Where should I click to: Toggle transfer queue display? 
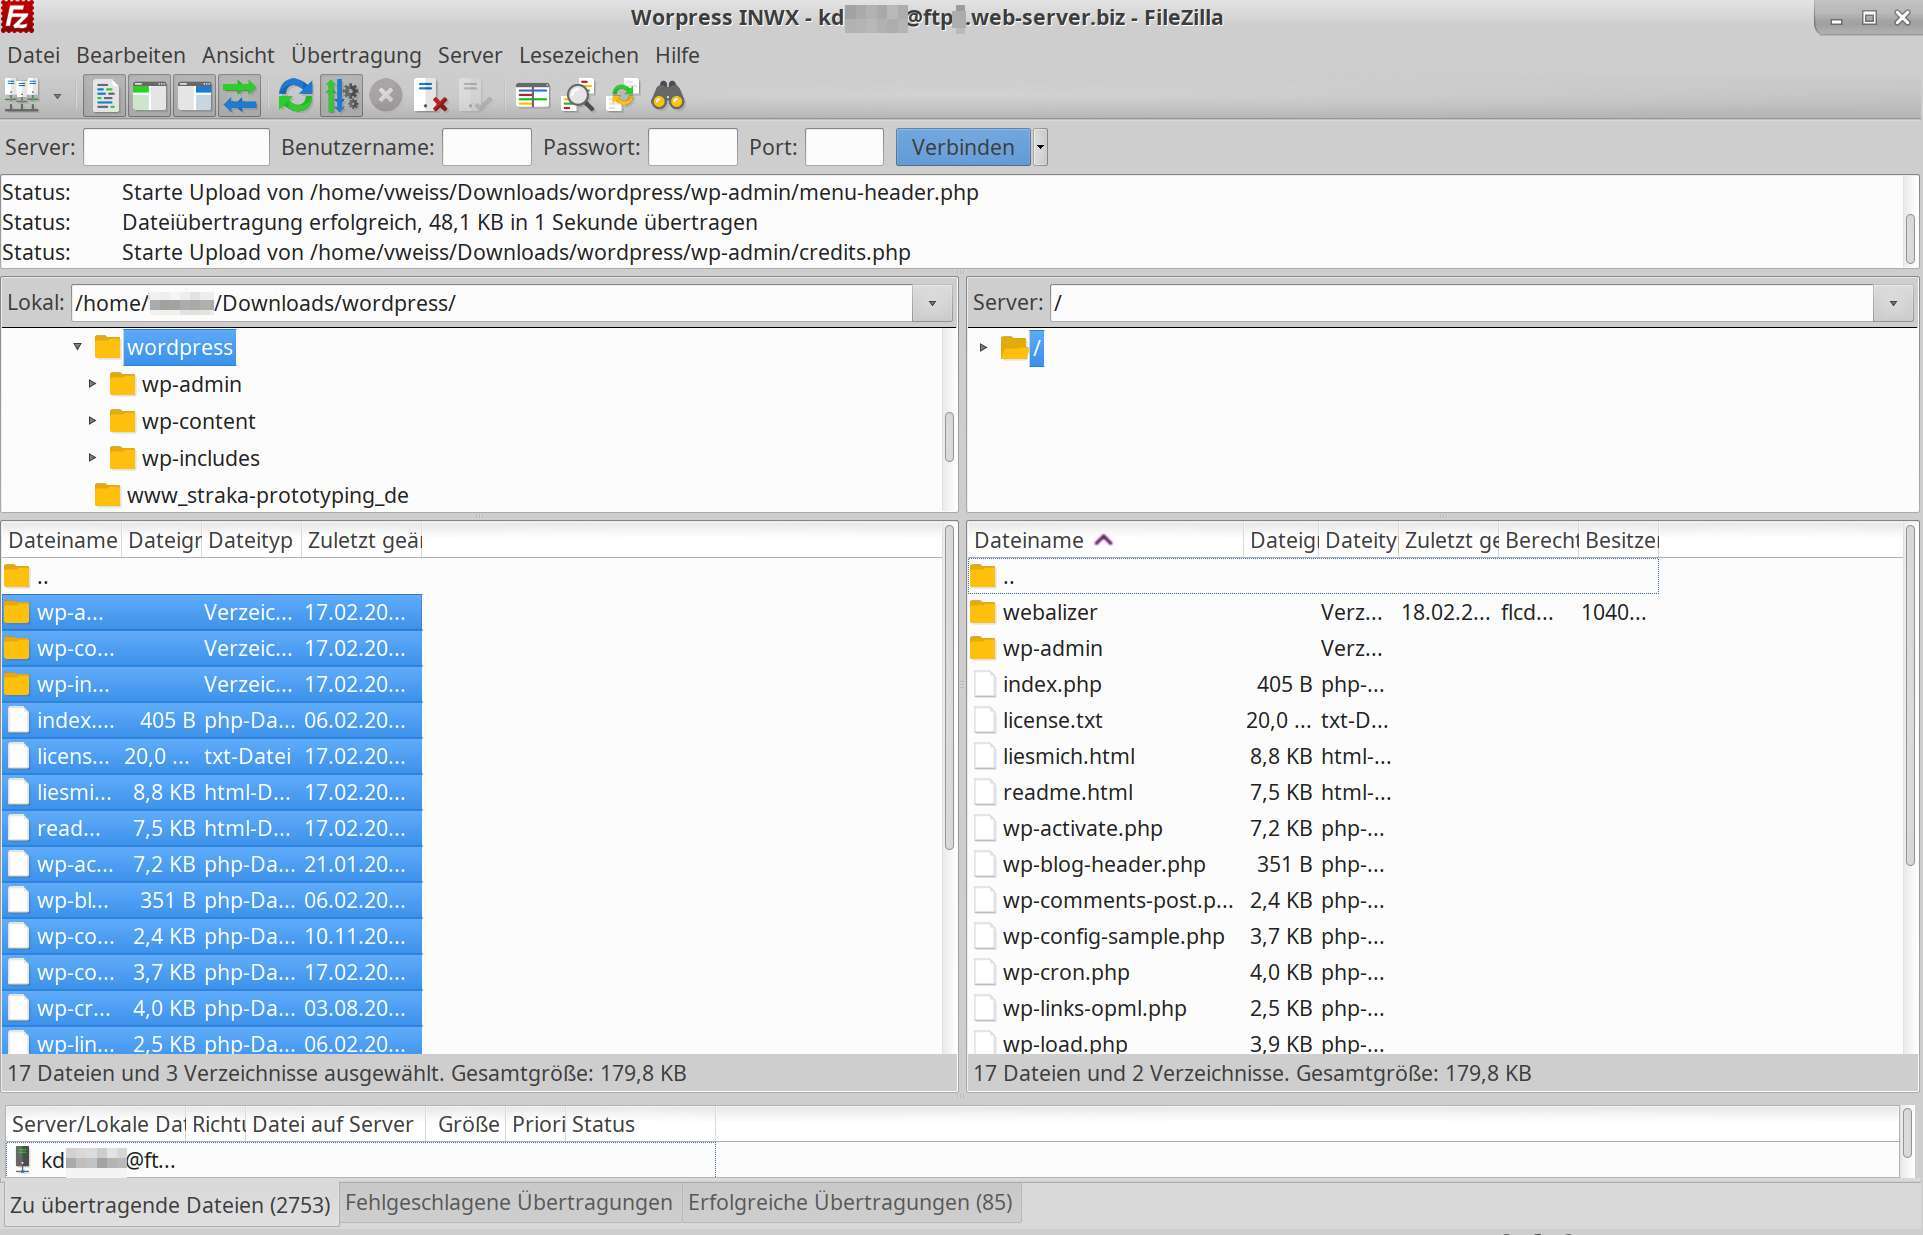click(x=240, y=96)
